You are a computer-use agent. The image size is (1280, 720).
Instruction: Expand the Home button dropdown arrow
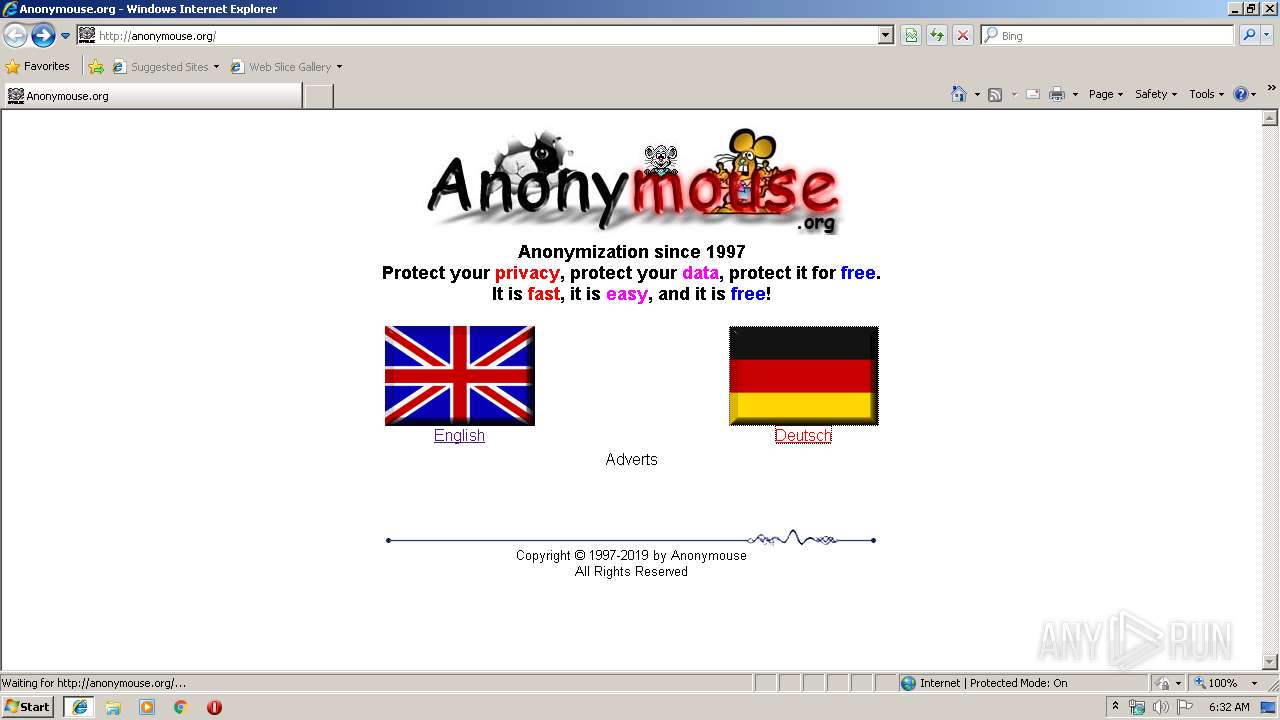coord(977,94)
